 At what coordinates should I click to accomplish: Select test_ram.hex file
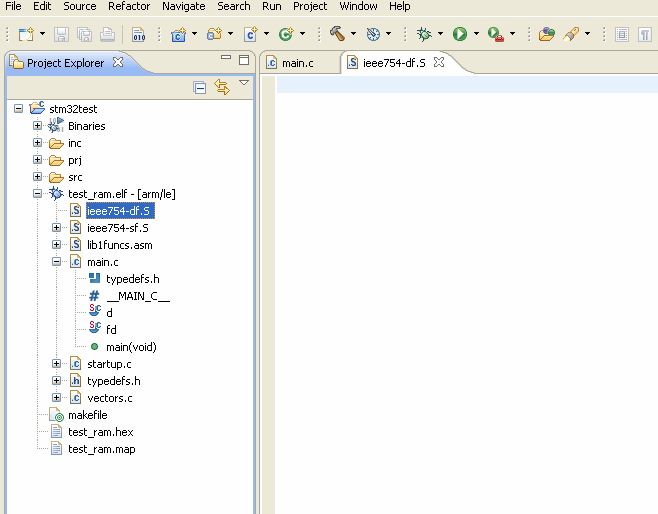(x=100, y=432)
